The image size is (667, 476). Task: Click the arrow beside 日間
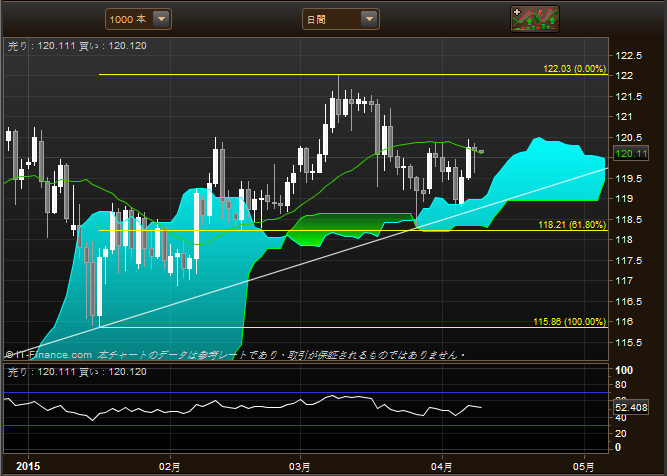coord(369,19)
